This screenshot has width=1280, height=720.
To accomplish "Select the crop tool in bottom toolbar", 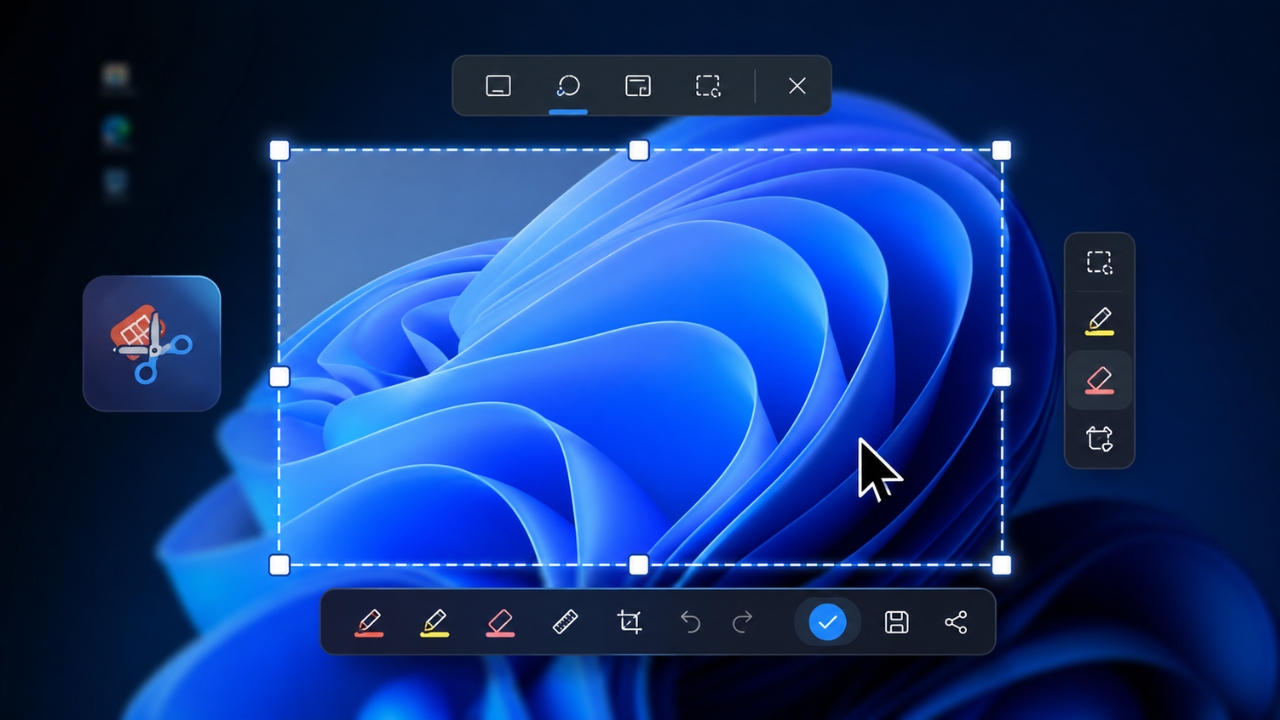I will pyautogui.click(x=629, y=623).
